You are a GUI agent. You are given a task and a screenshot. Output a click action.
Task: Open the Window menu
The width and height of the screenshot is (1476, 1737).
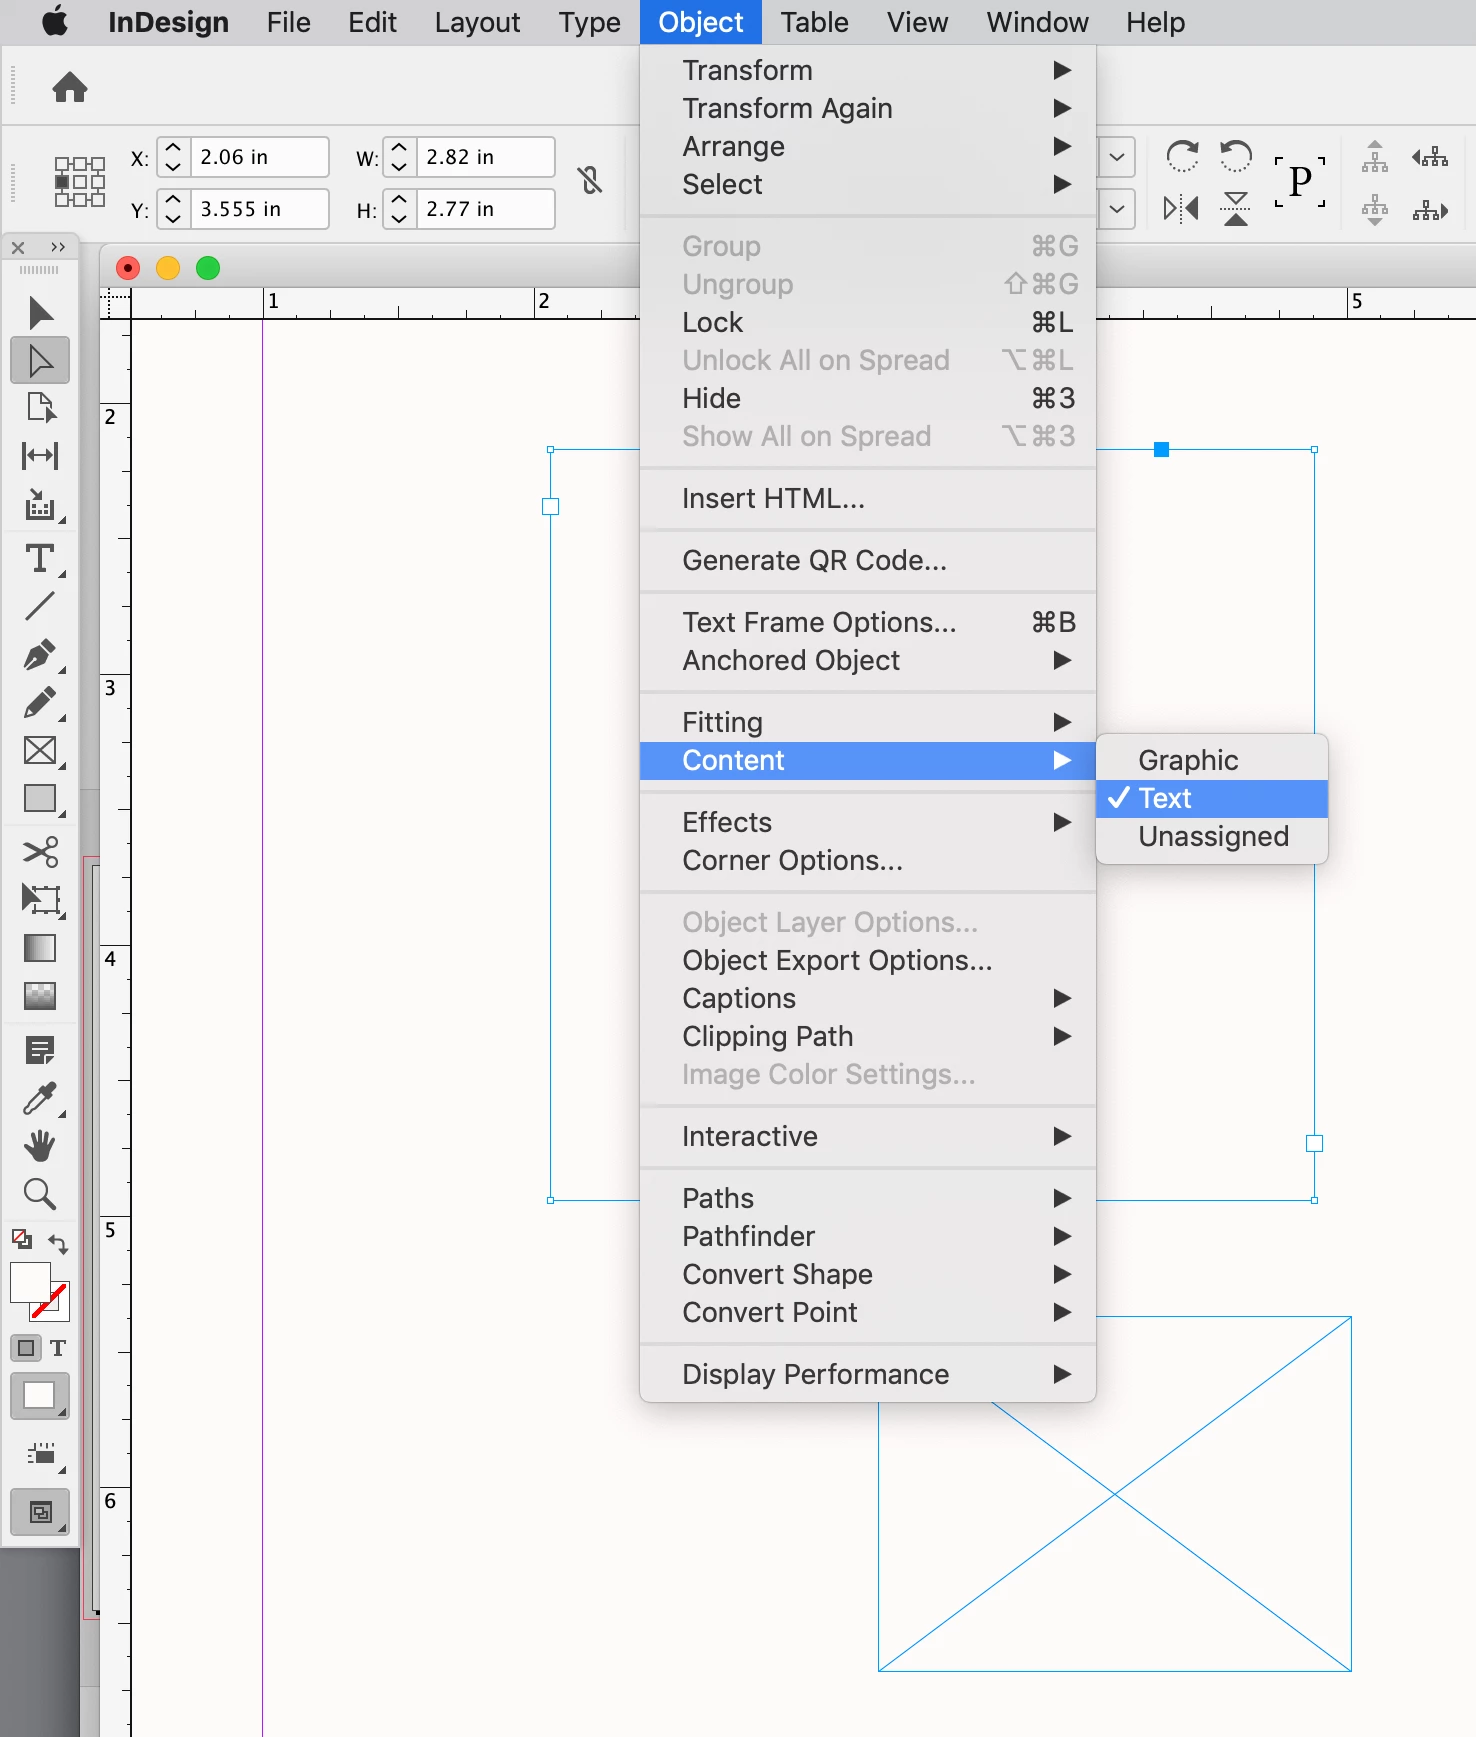click(1037, 22)
